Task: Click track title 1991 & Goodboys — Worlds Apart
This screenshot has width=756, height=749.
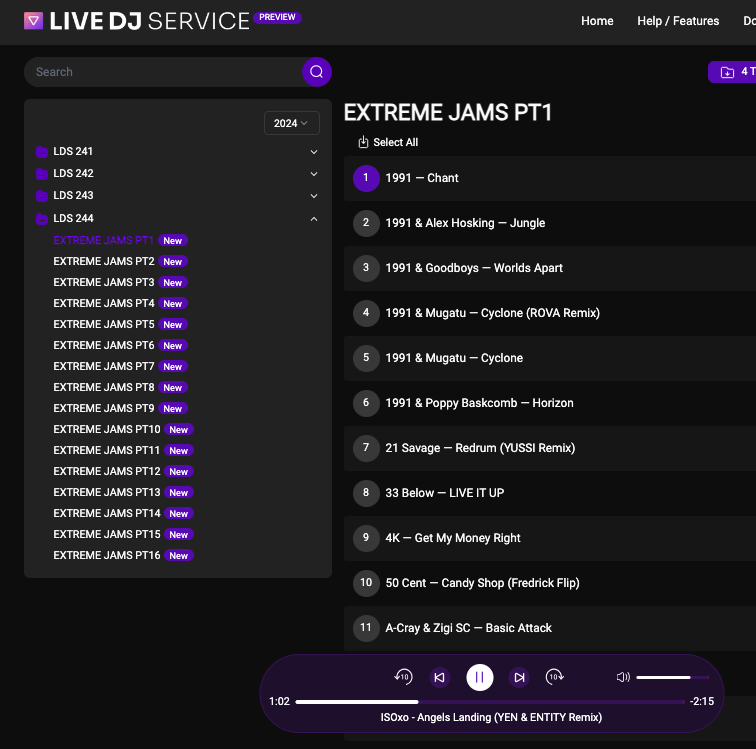Action: [x=474, y=268]
